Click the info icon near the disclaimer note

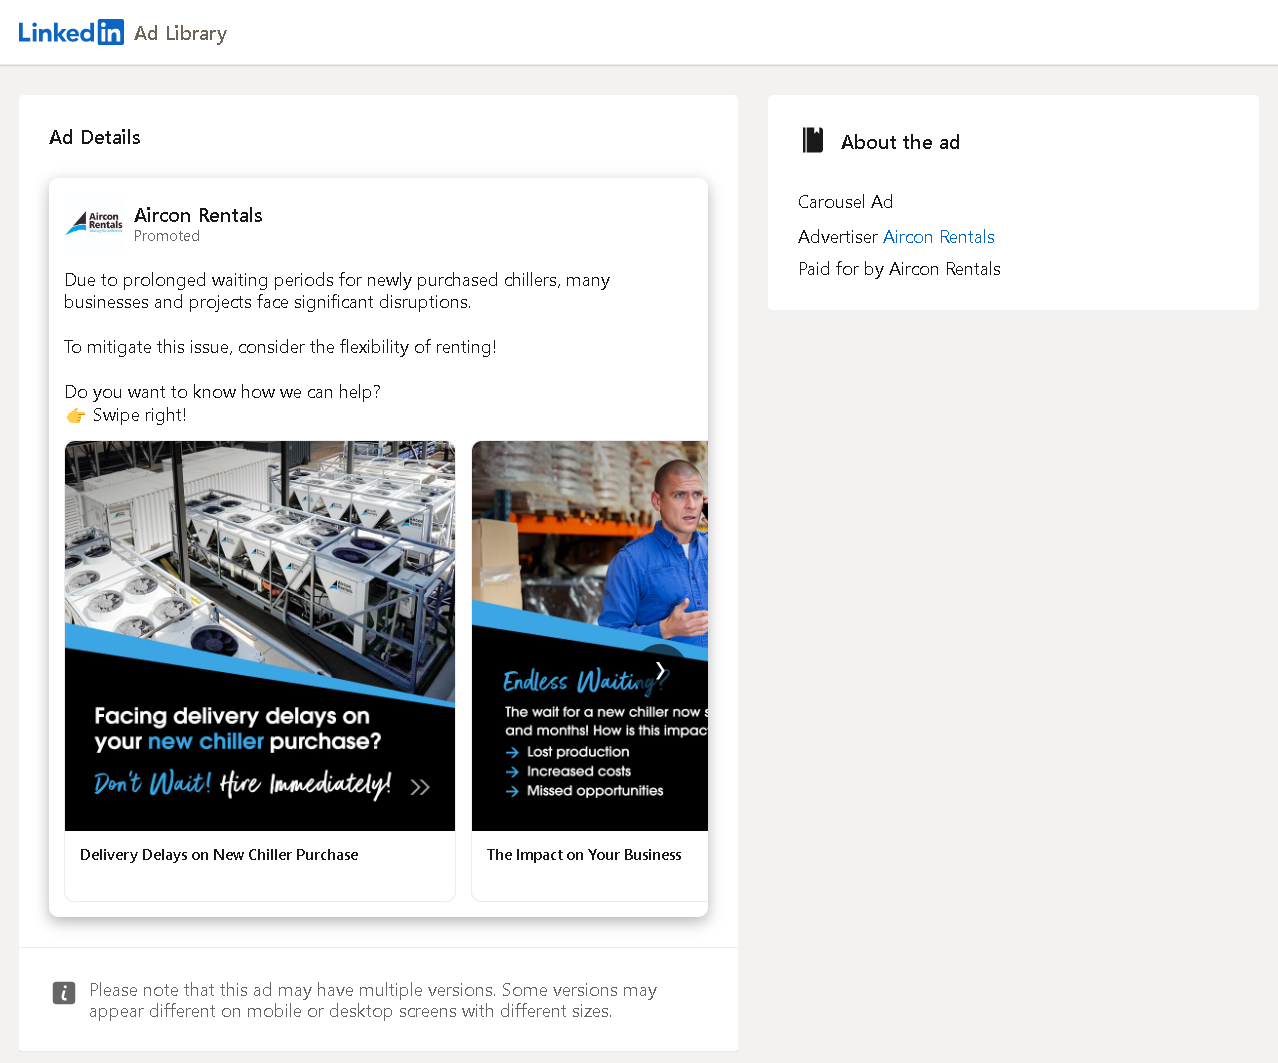click(x=64, y=993)
